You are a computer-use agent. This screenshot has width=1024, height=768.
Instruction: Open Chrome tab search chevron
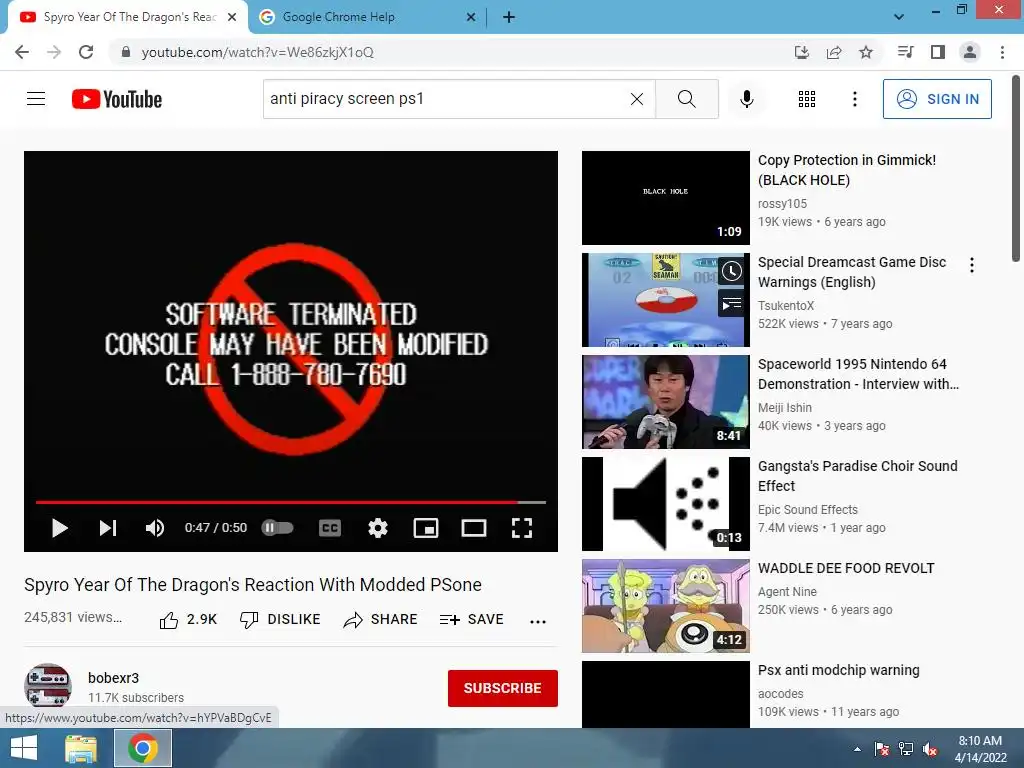click(899, 17)
